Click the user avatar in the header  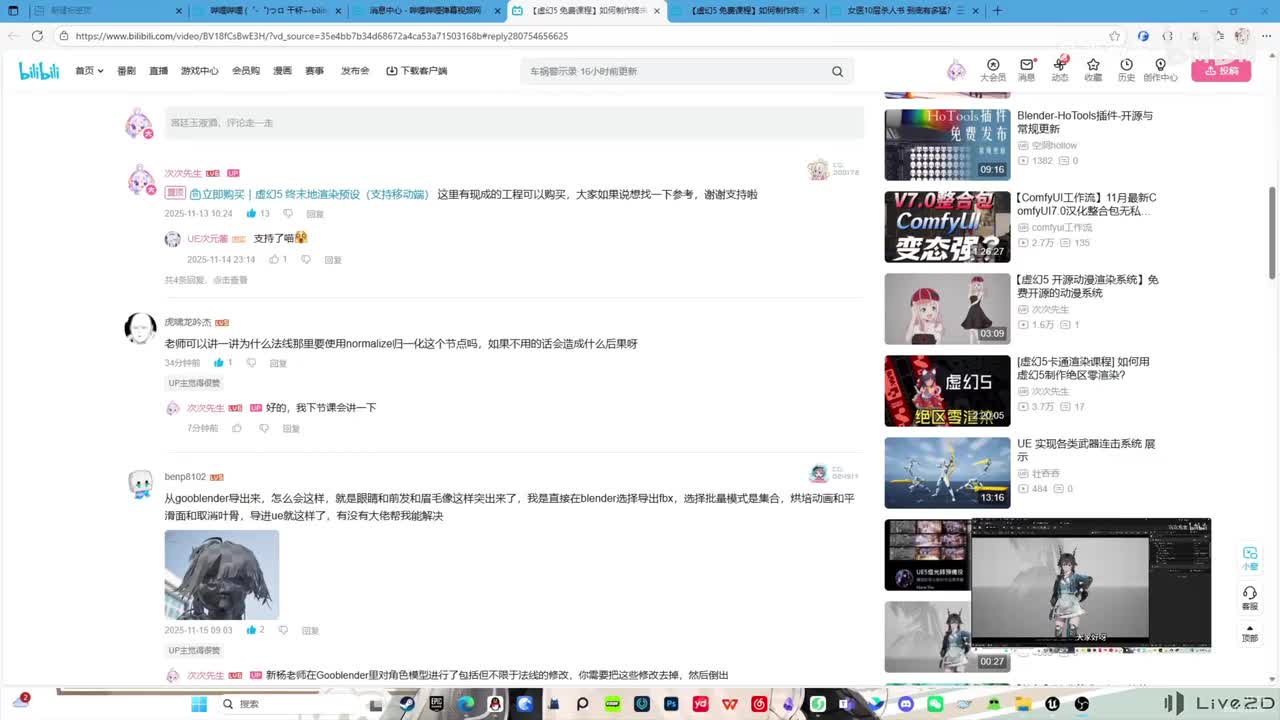click(x=956, y=70)
